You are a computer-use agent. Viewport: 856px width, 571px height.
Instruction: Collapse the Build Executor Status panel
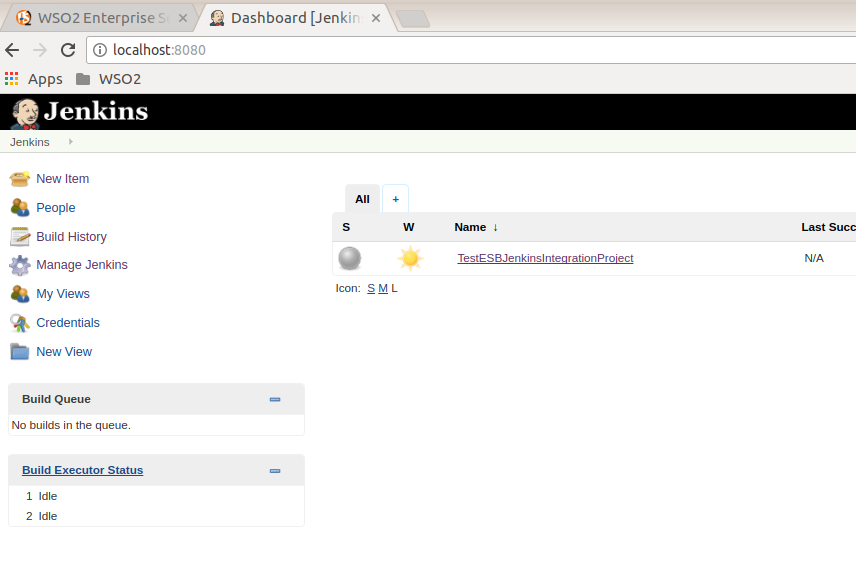275,471
